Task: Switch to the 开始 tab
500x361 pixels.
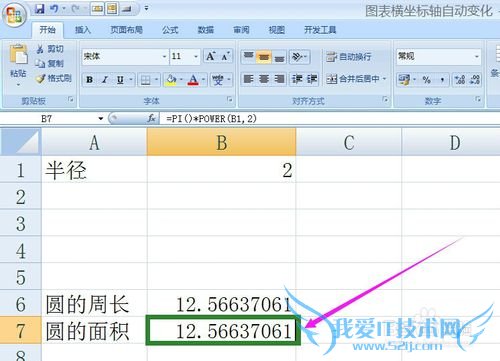Action: point(47,30)
